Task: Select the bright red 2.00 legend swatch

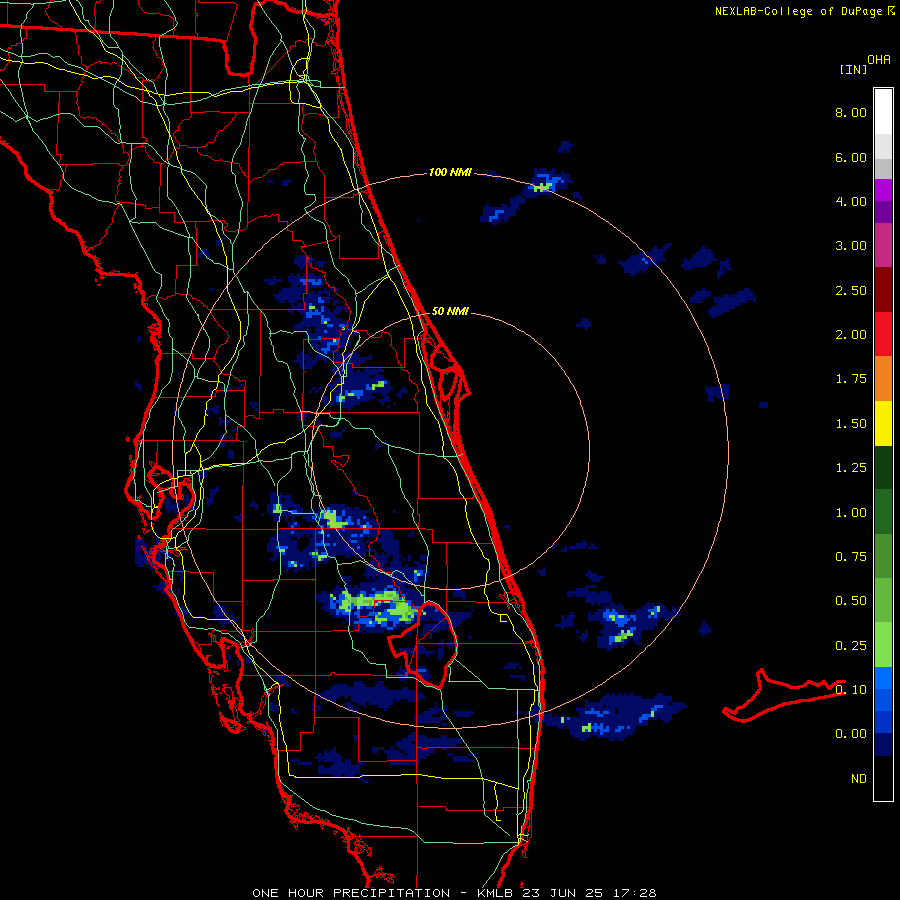Action: click(x=883, y=334)
